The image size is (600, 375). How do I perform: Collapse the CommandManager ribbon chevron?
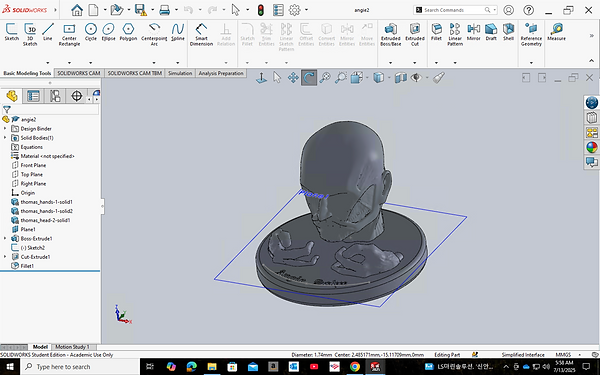[x=591, y=61]
